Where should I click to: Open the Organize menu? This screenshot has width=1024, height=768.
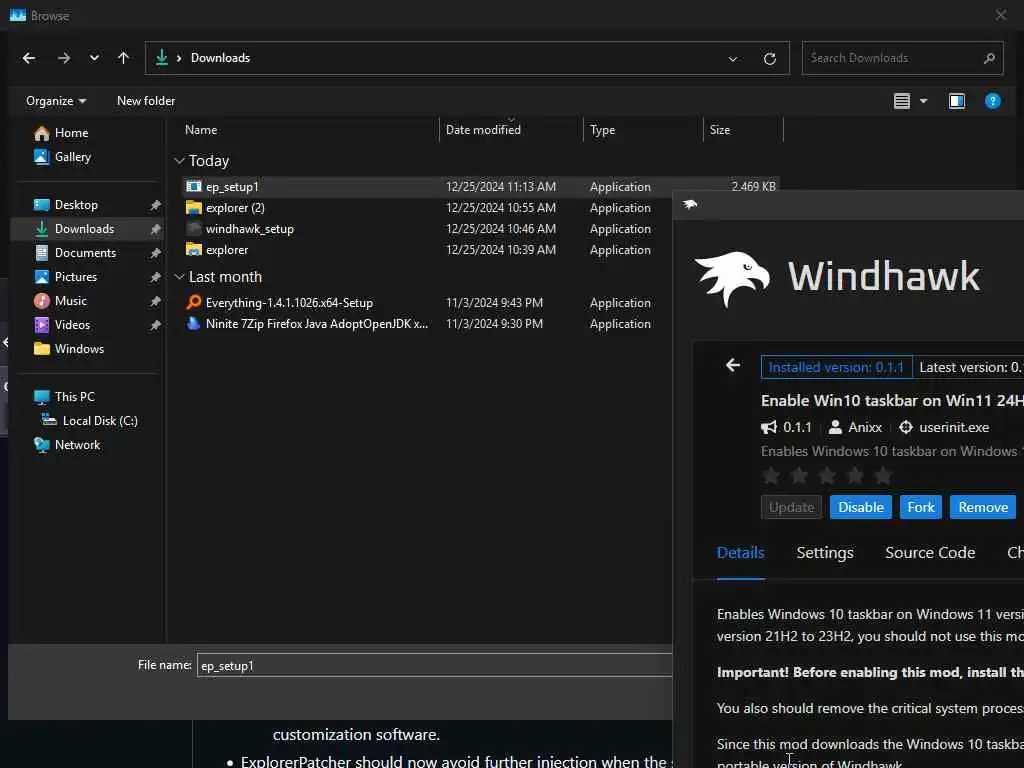click(x=56, y=101)
